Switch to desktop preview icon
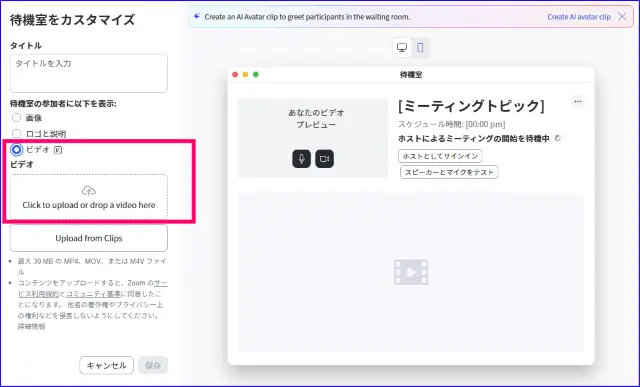Screen dimensions: 640x387 [x=402, y=47]
